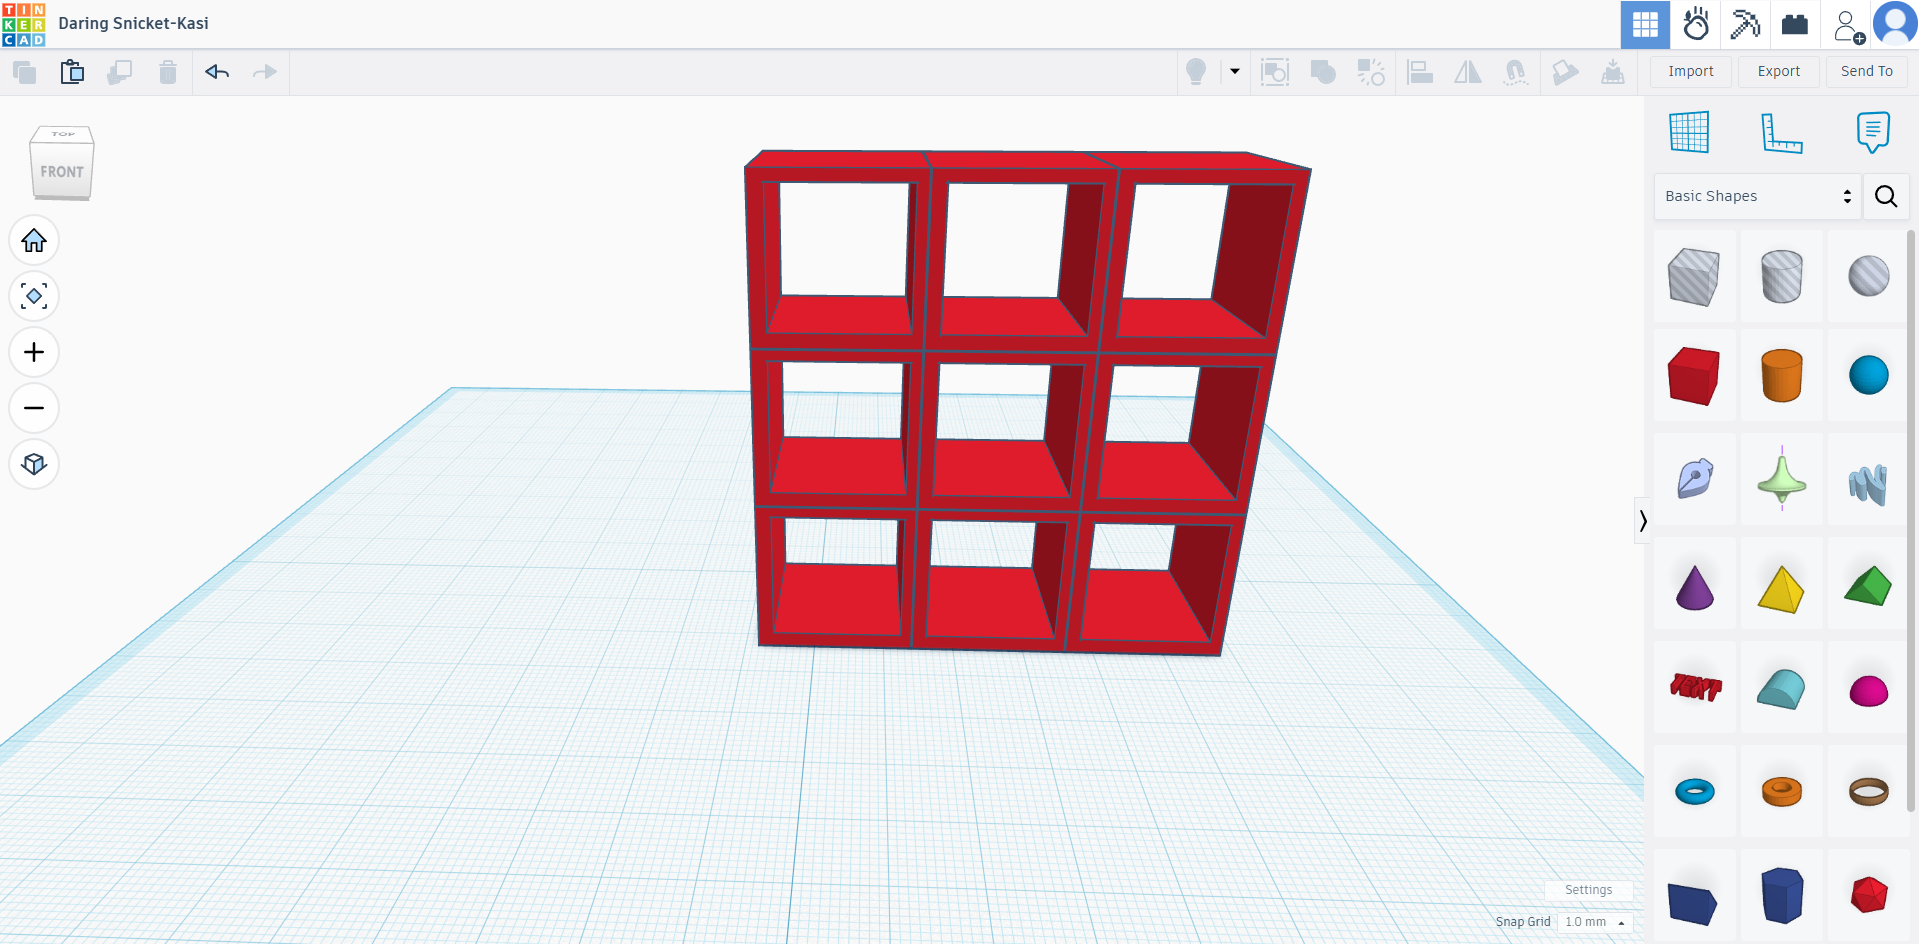The width and height of the screenshot is (1919, 944).
Task: Open the Bricks mode icon
Action: coord(1795,24)
